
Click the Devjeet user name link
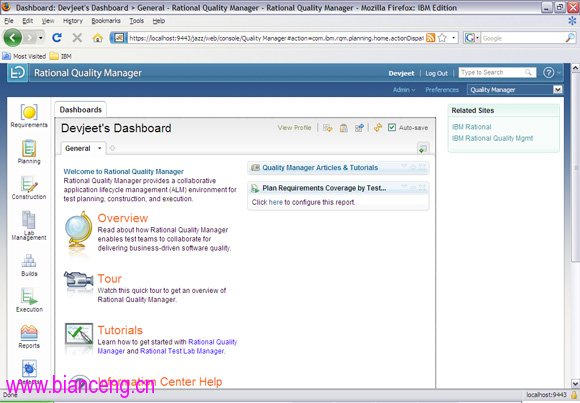click(401, 73)
